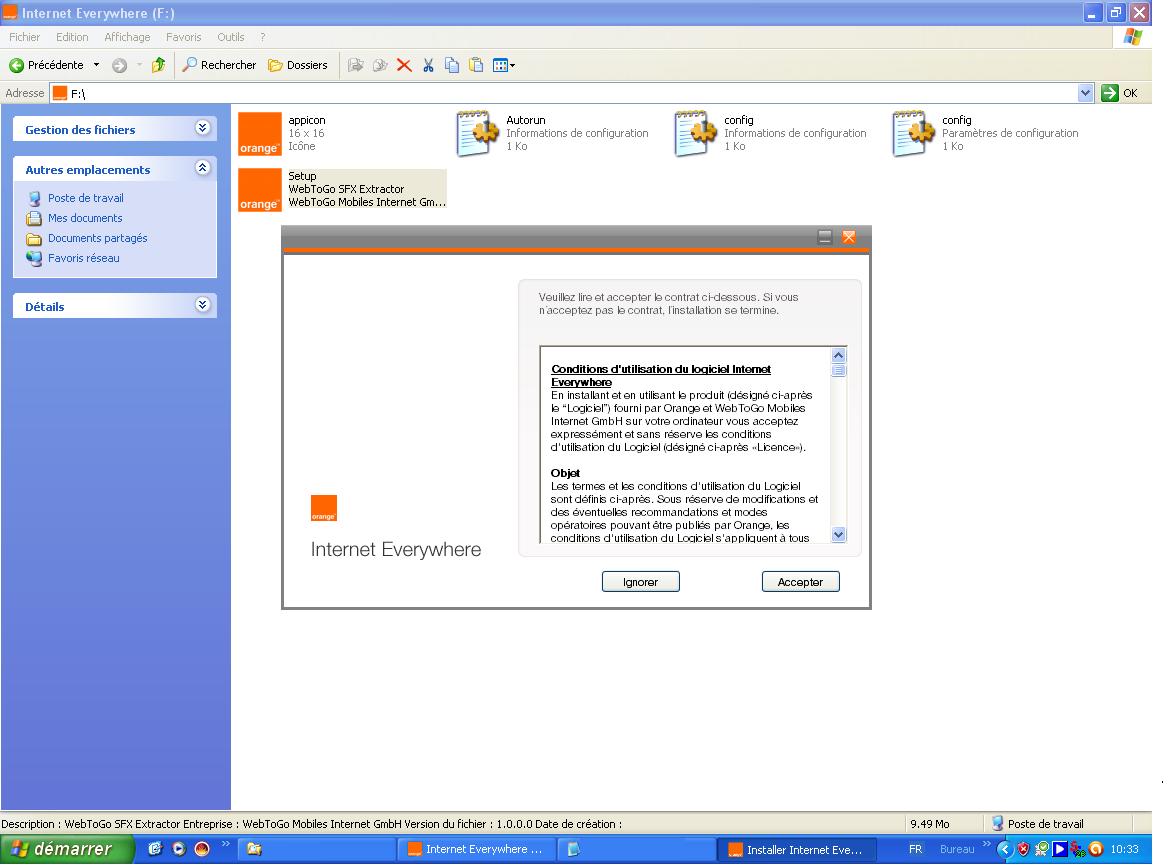Click the green OK go button
Viewport: 1170px width, 867px height.
pyautogui.click(x=1119, y=93)
